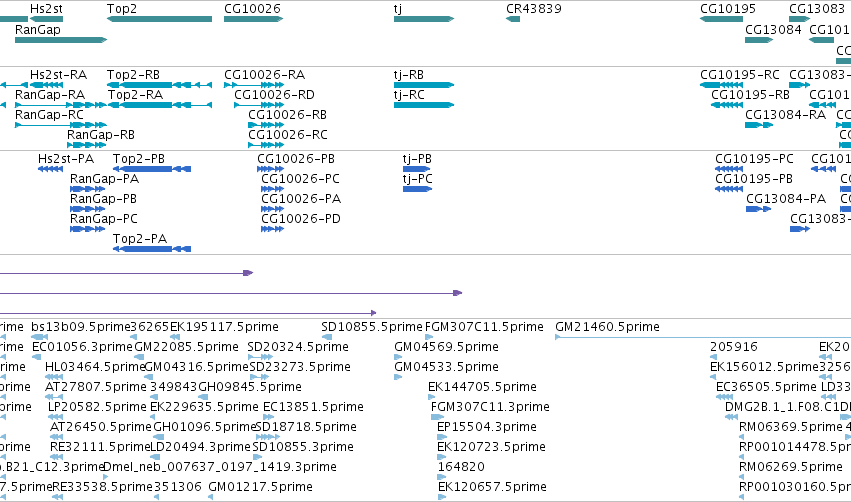The height and width of the screenshot is (502, 851).
Task: Click the SD20324.5prime EST label
Action: tap(298, 347)
